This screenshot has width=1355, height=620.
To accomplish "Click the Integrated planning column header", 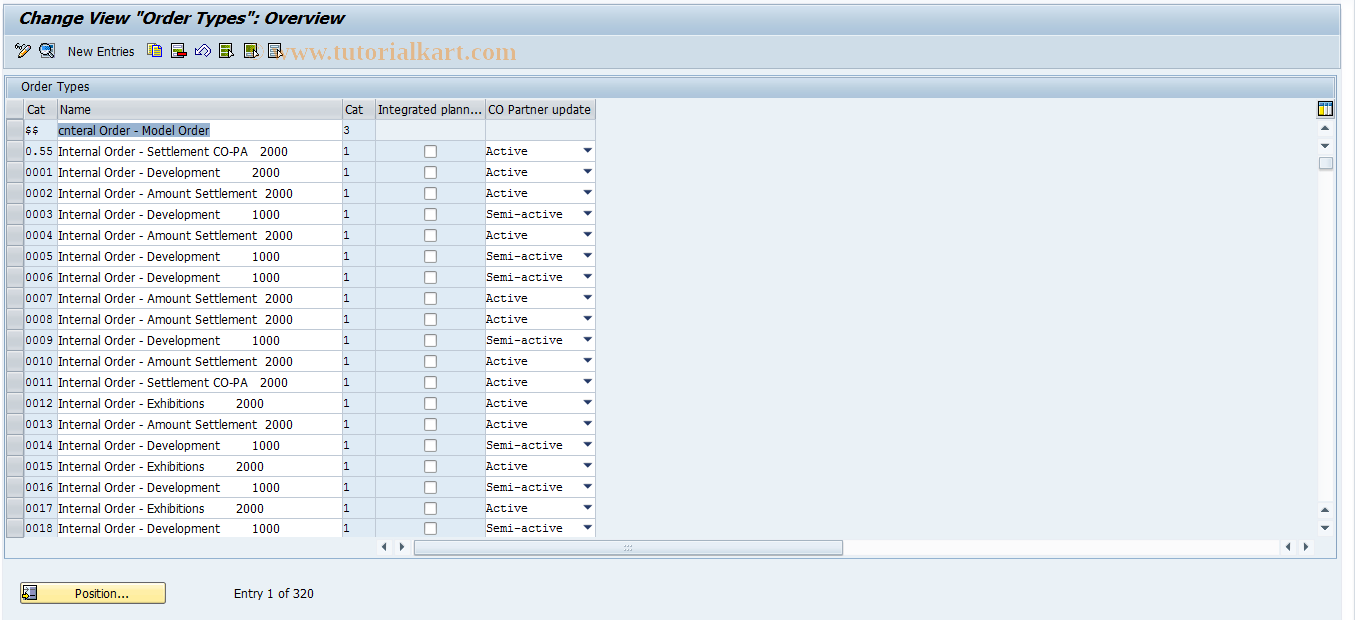I will point(430,110).
